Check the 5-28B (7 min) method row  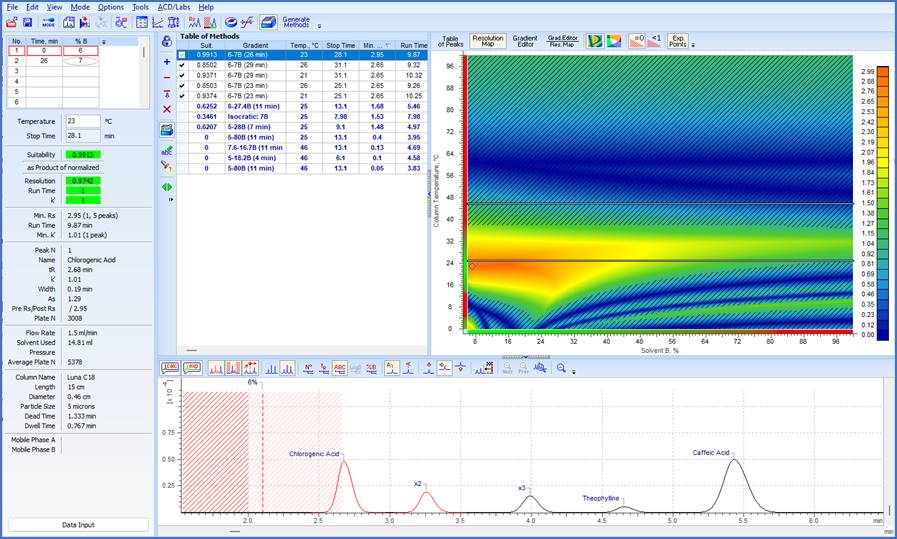click(x=182, y=127)
